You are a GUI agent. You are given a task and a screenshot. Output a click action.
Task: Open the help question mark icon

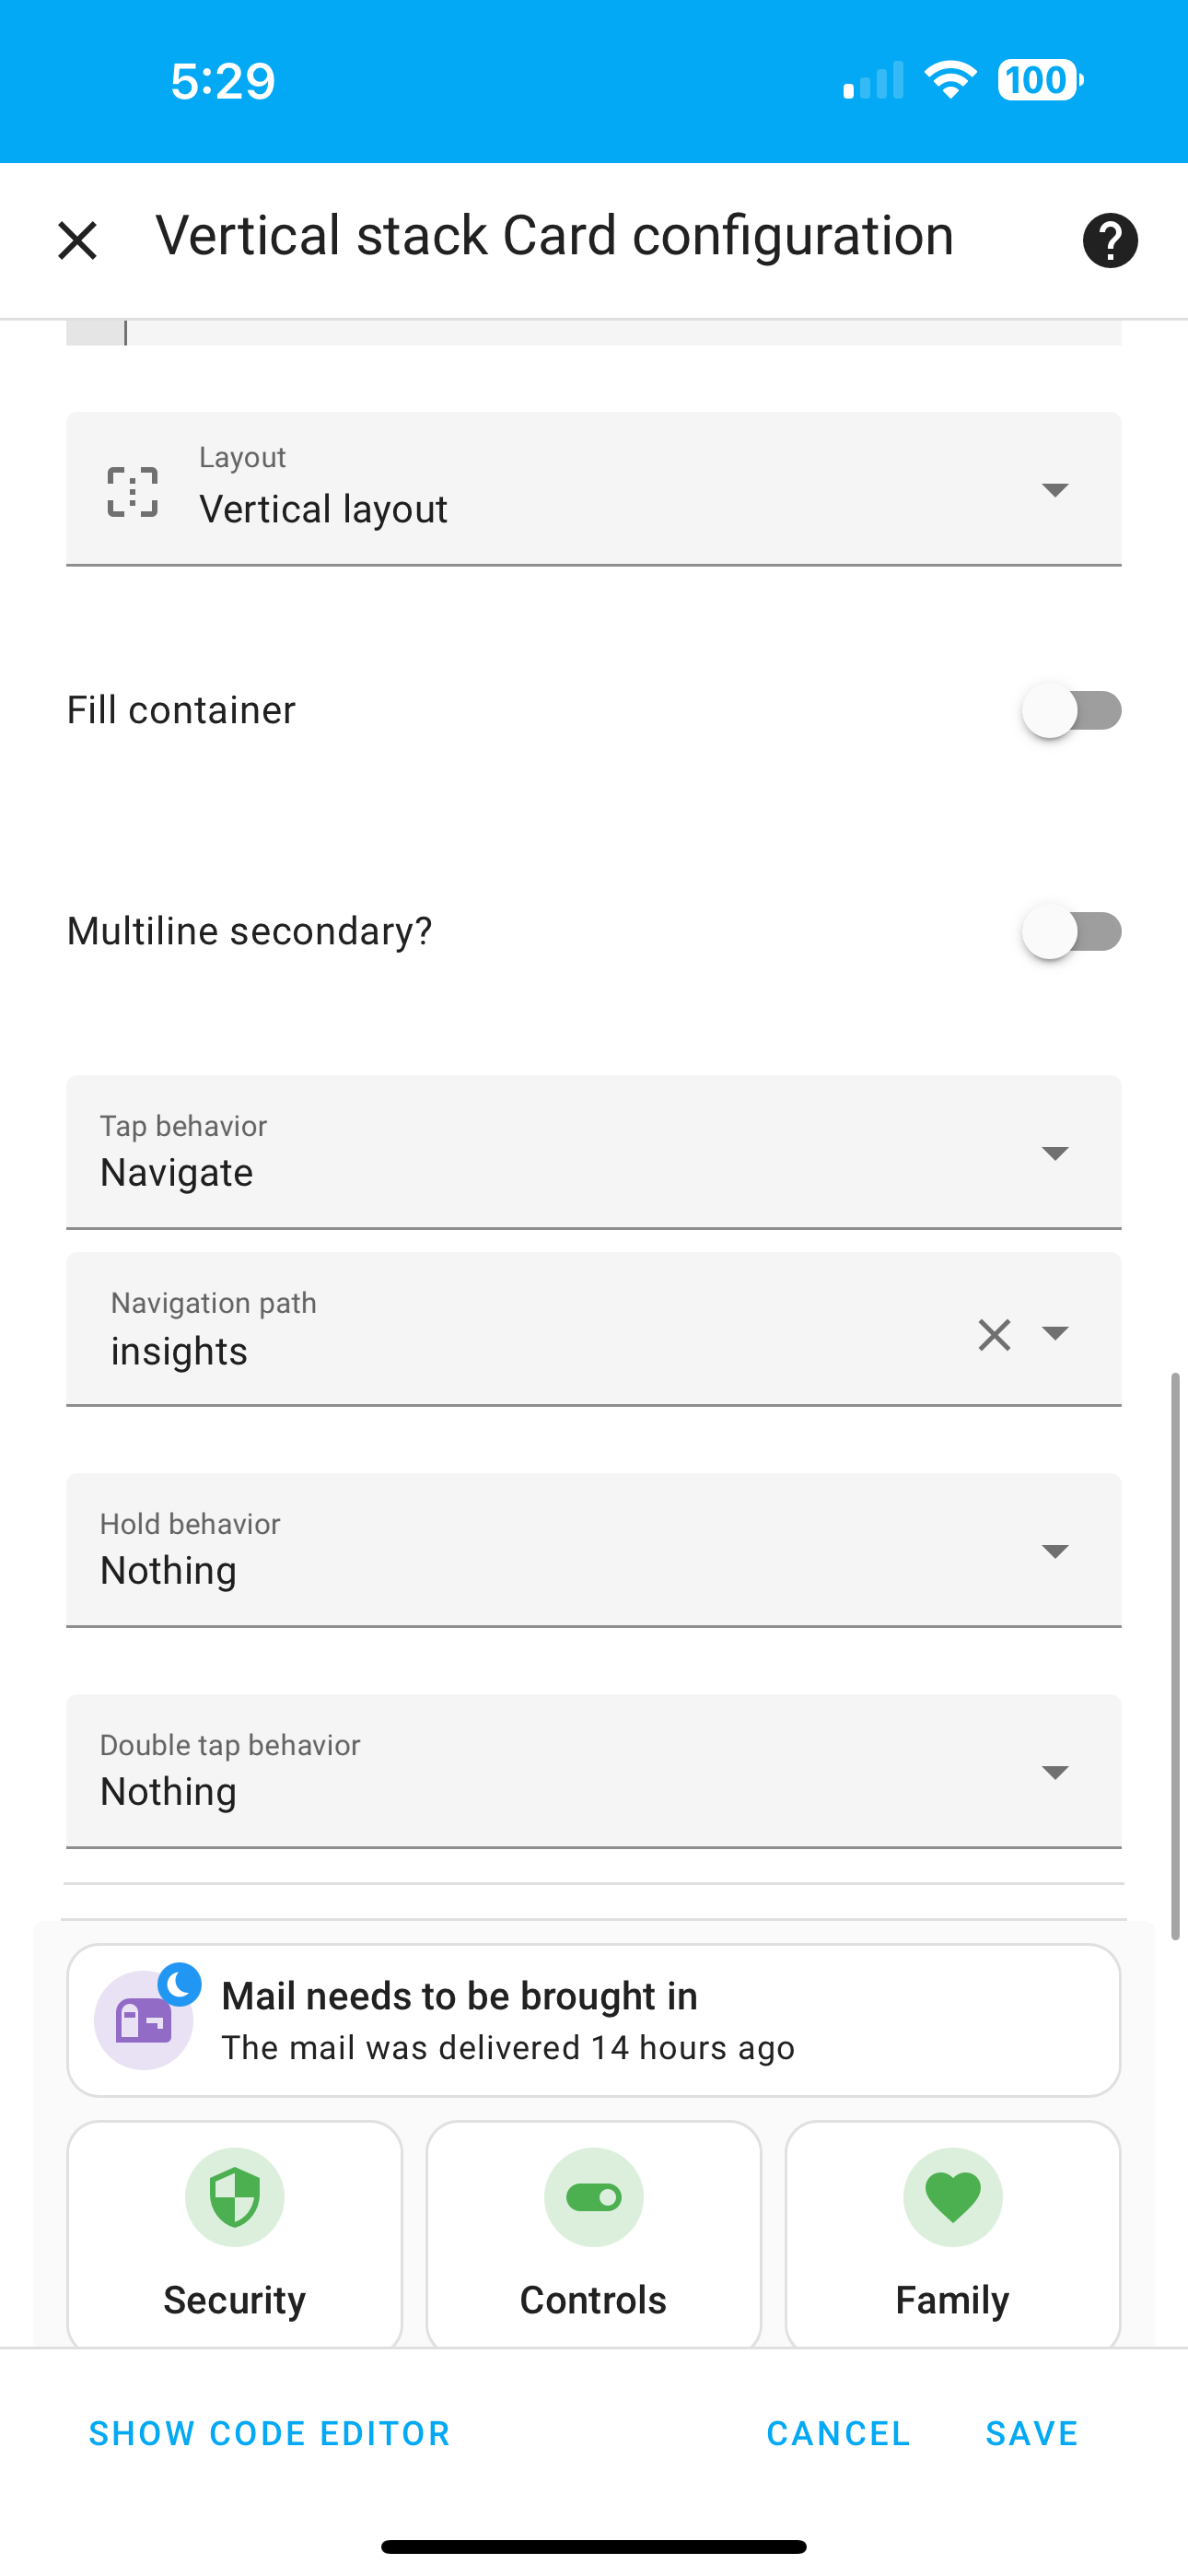pyautogui.click(x=1110, y=240)
